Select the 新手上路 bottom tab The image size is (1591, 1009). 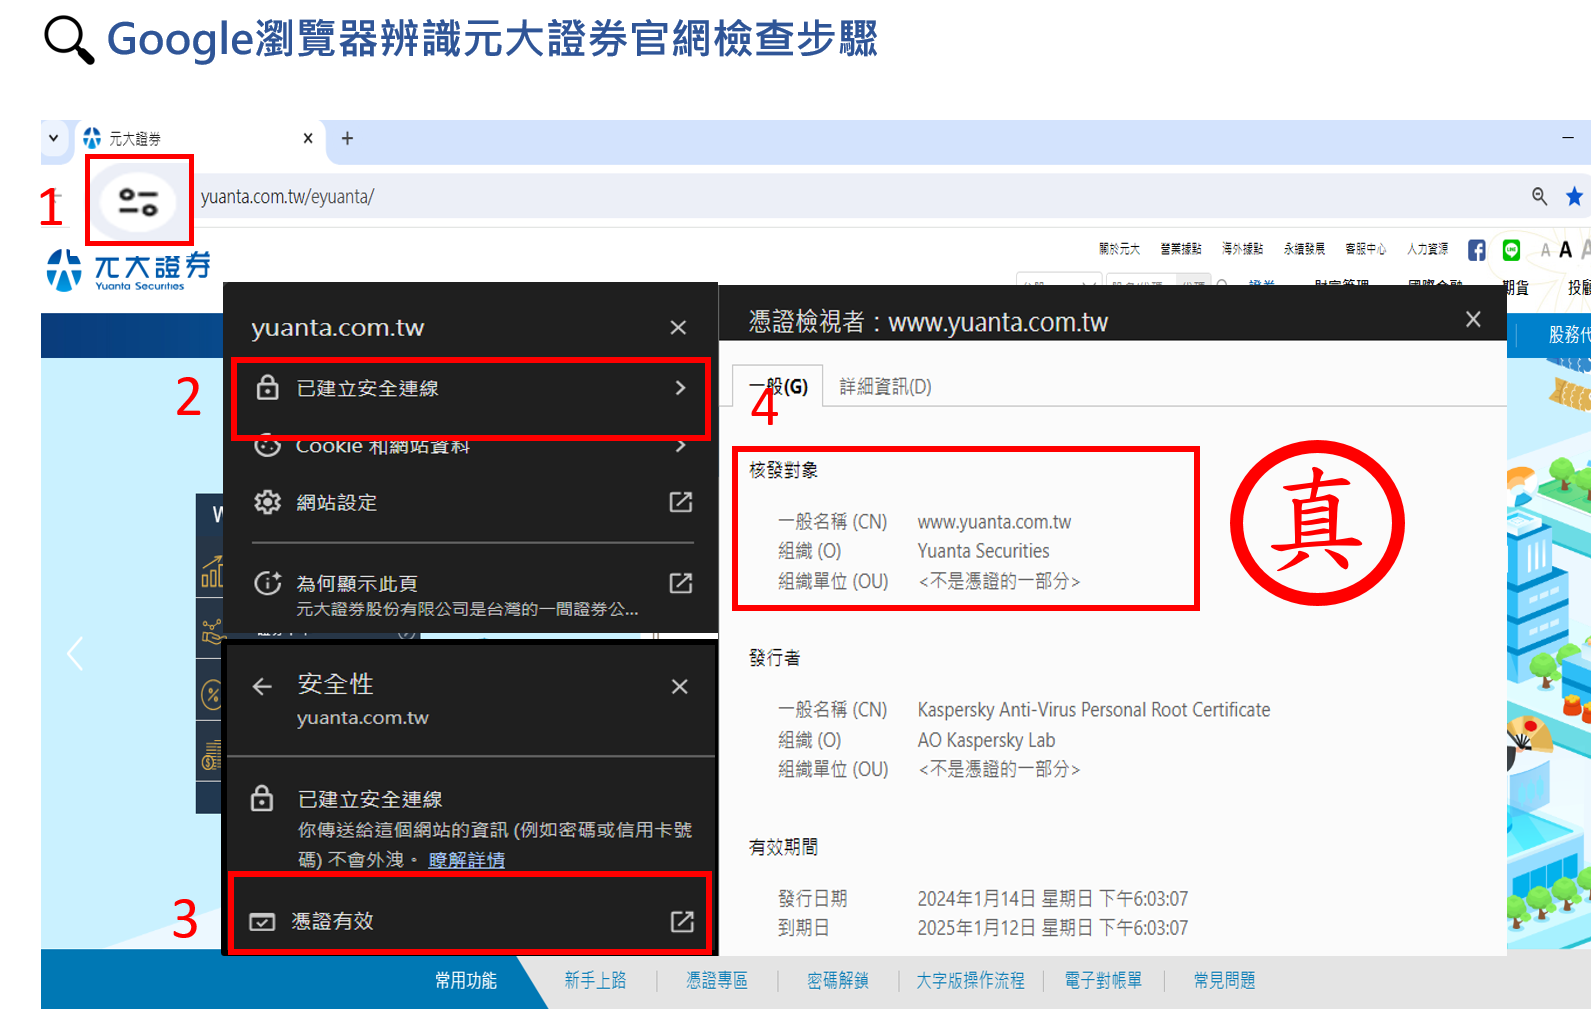(595, 981)
